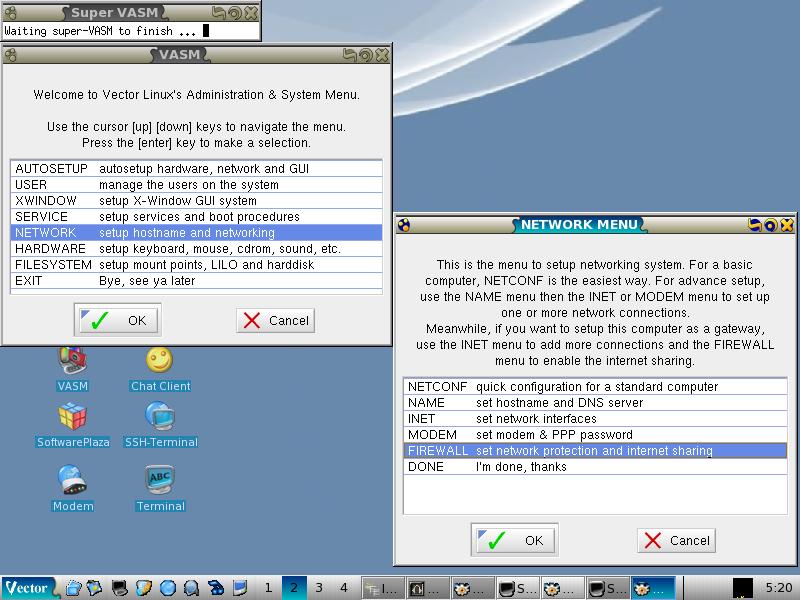
Task: Choose the FILESYSTEM entry in VASM
Action: click(196, 265)
